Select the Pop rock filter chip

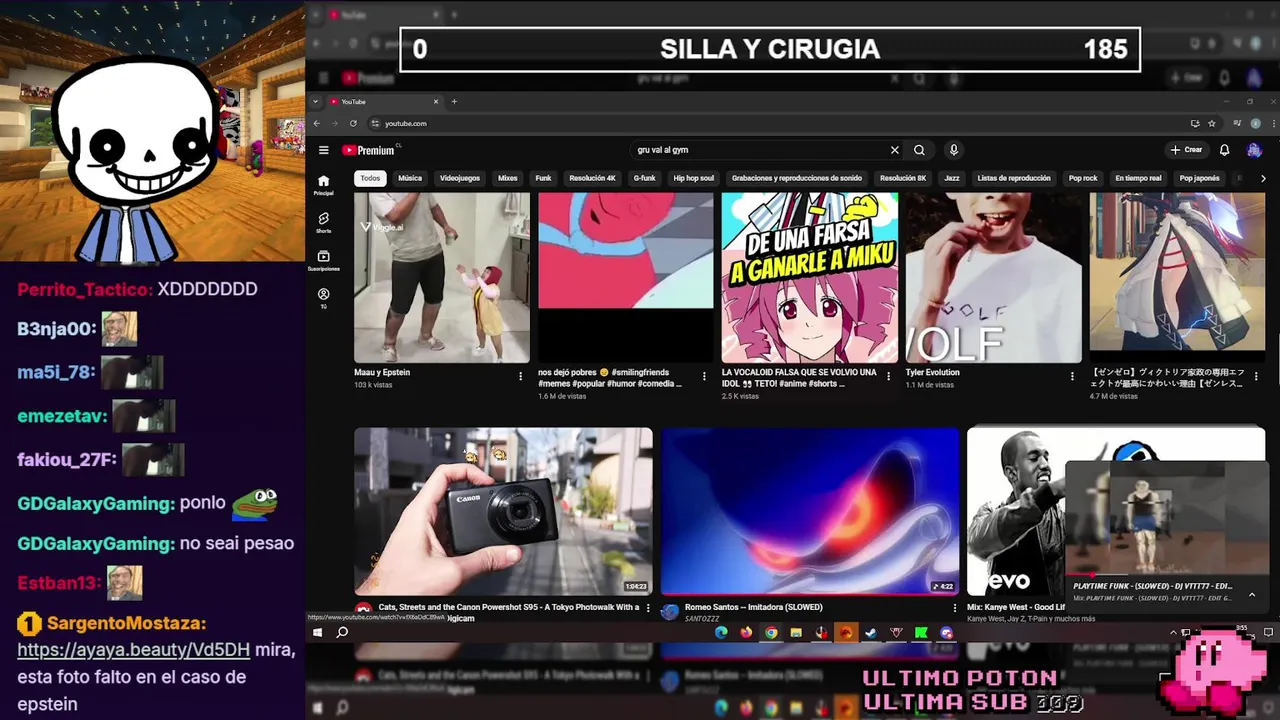click(x=1083, y=178)
